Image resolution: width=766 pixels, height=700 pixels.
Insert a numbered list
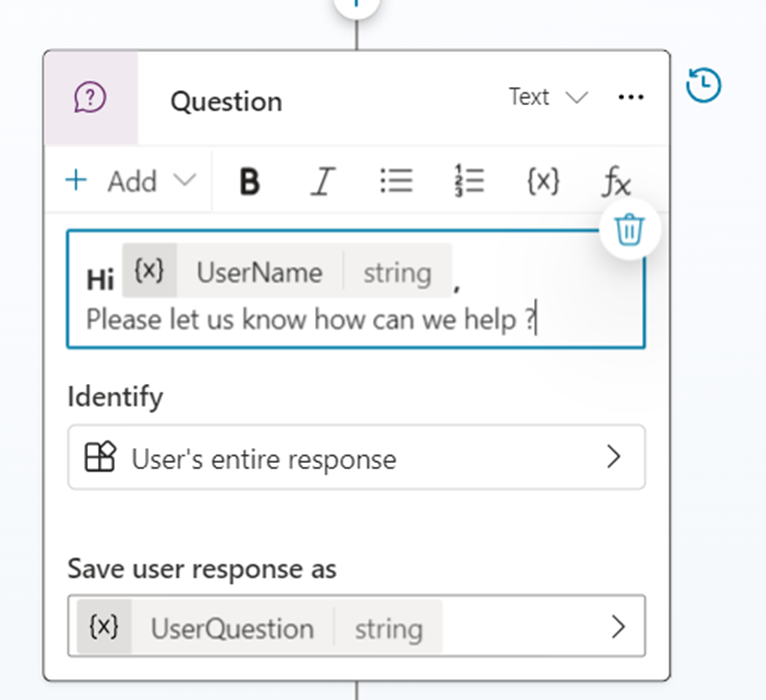click(x=468, y=181)
